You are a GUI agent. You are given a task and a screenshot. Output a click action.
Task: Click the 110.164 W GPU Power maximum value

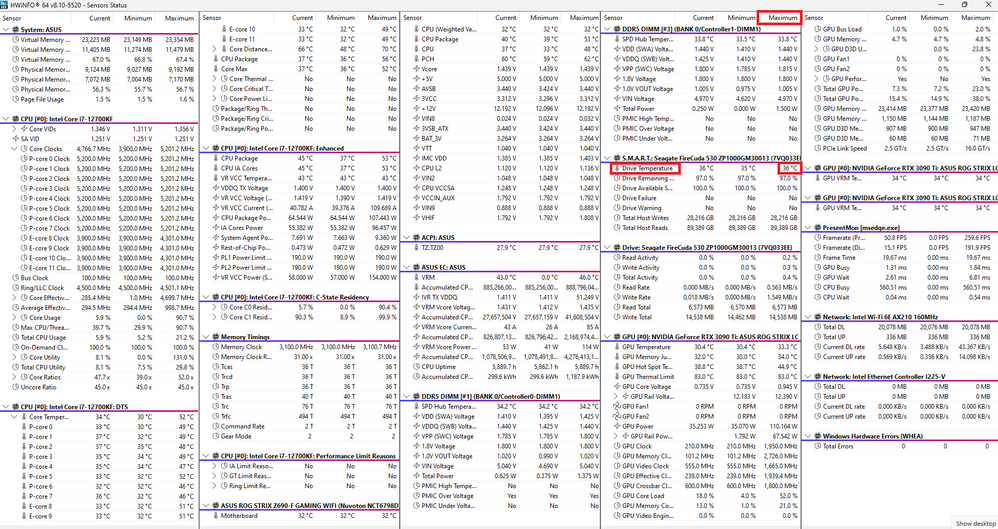[x=782, y=427]
